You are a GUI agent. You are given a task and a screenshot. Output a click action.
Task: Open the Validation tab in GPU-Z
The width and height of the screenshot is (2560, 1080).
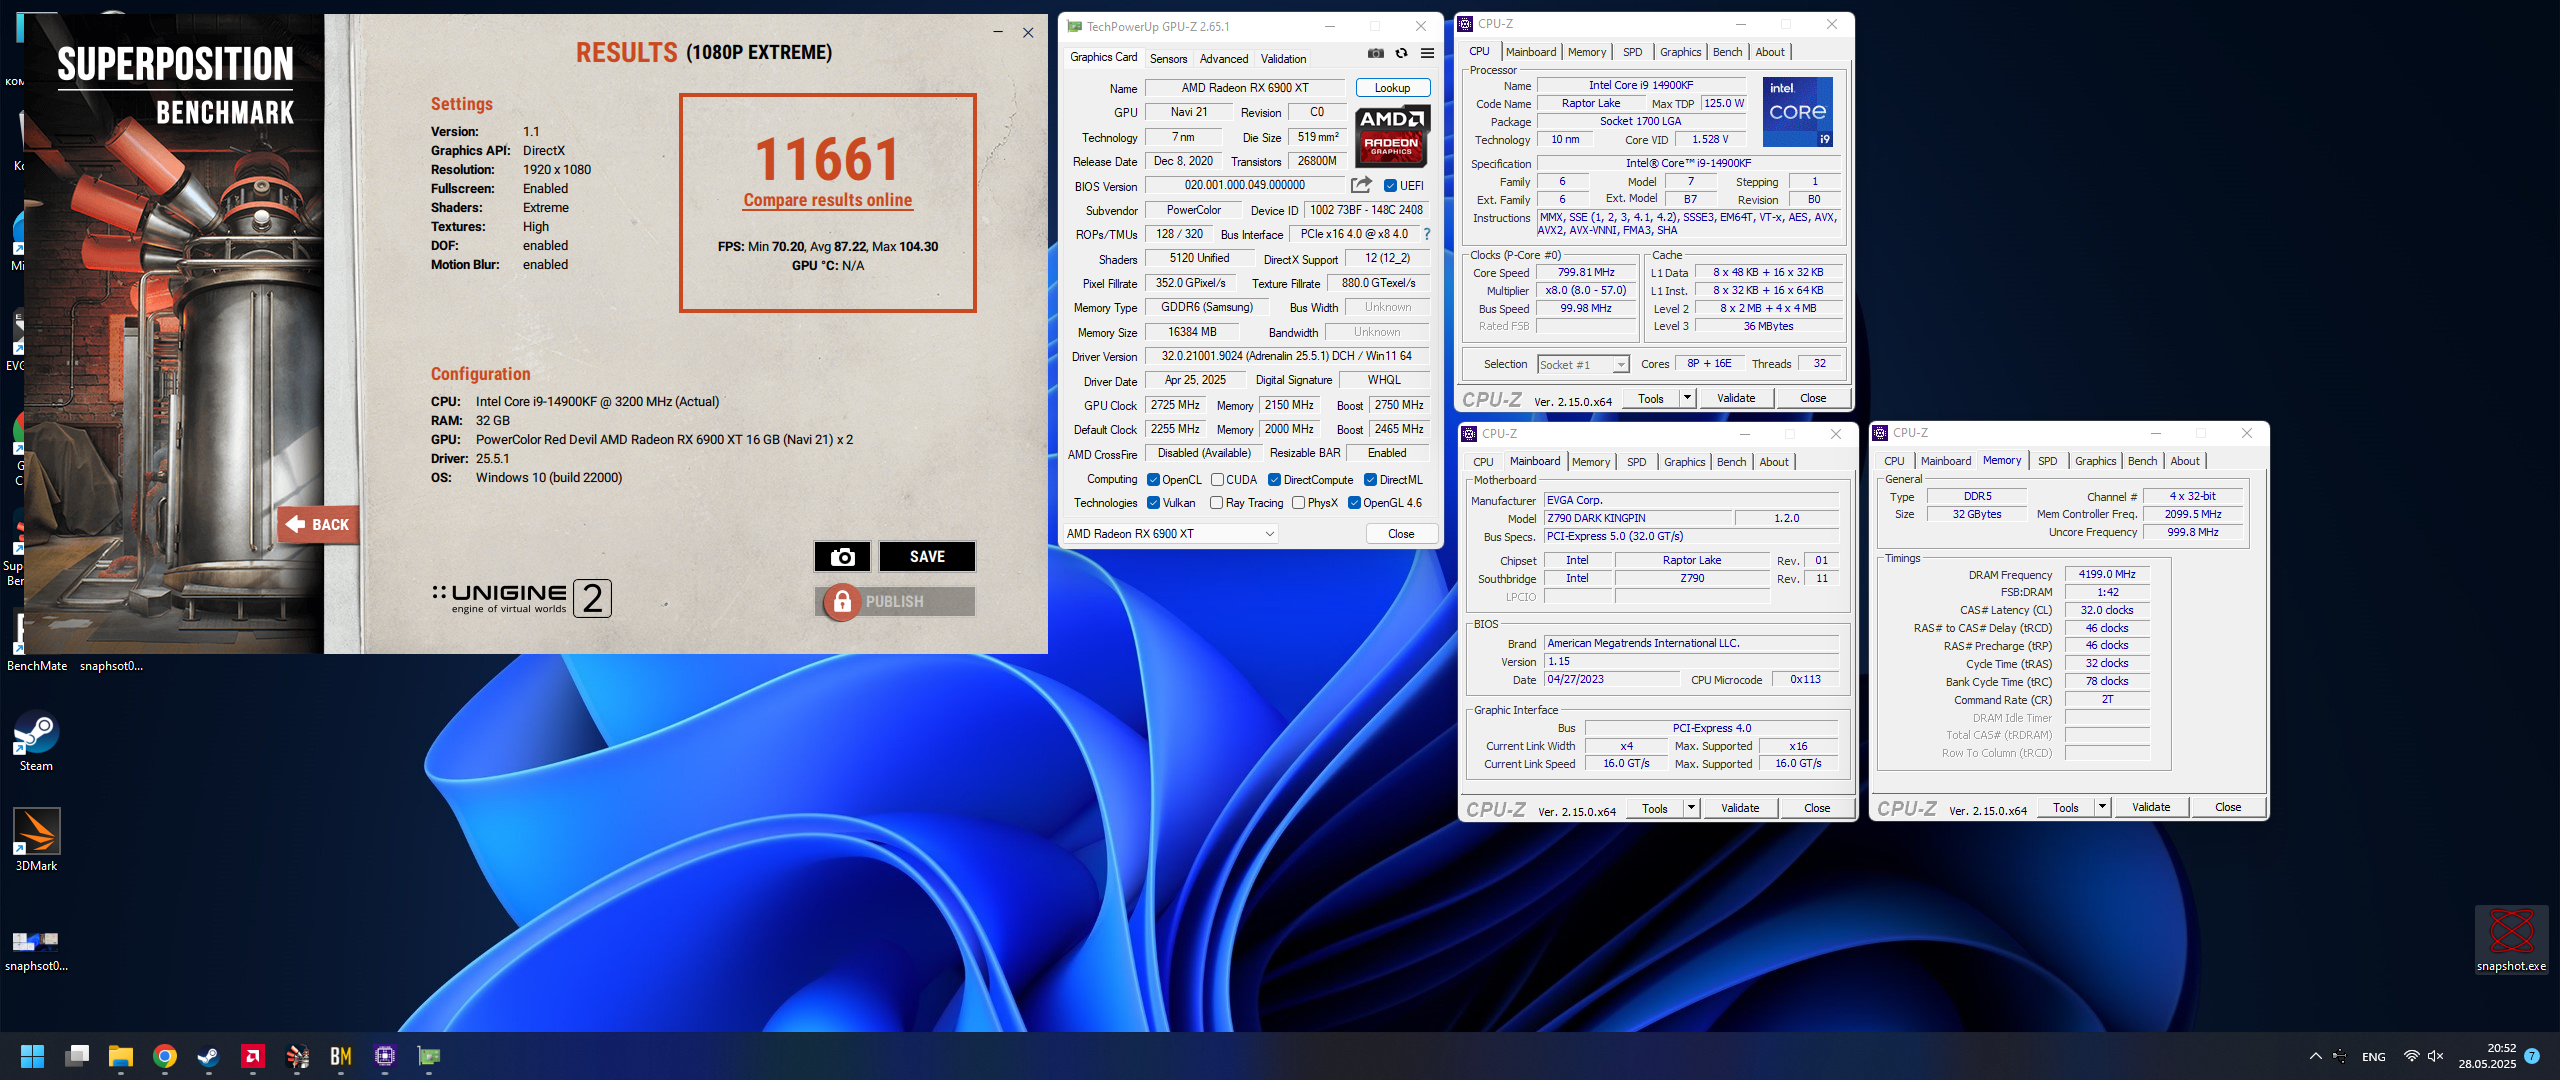1283,59
